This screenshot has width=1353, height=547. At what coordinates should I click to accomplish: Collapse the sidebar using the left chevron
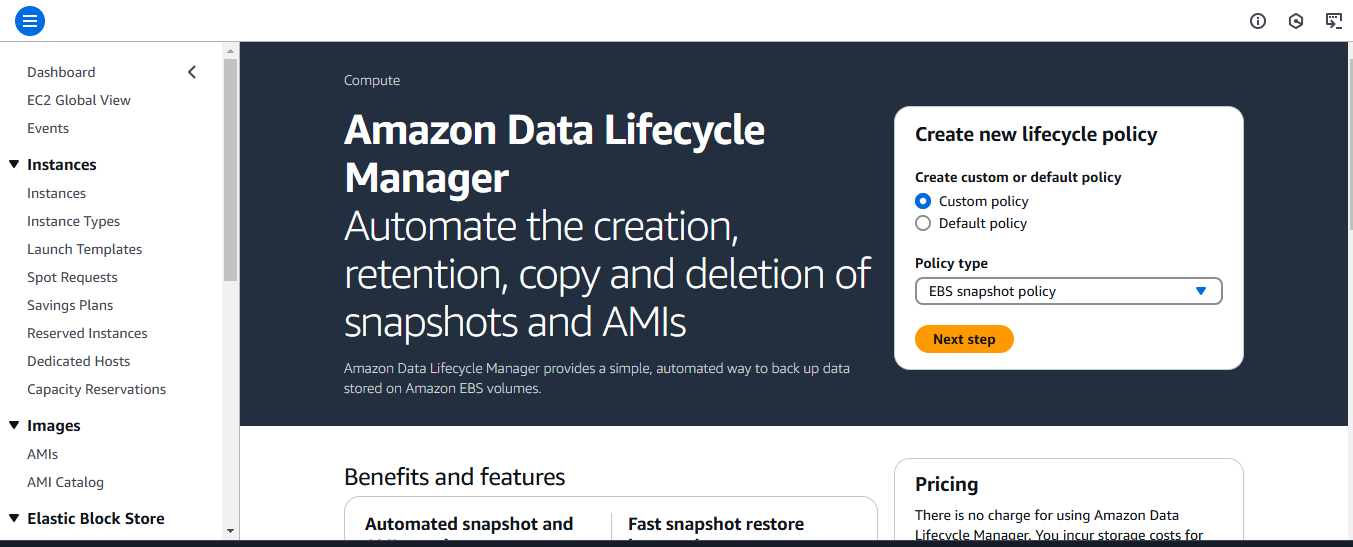192,72
